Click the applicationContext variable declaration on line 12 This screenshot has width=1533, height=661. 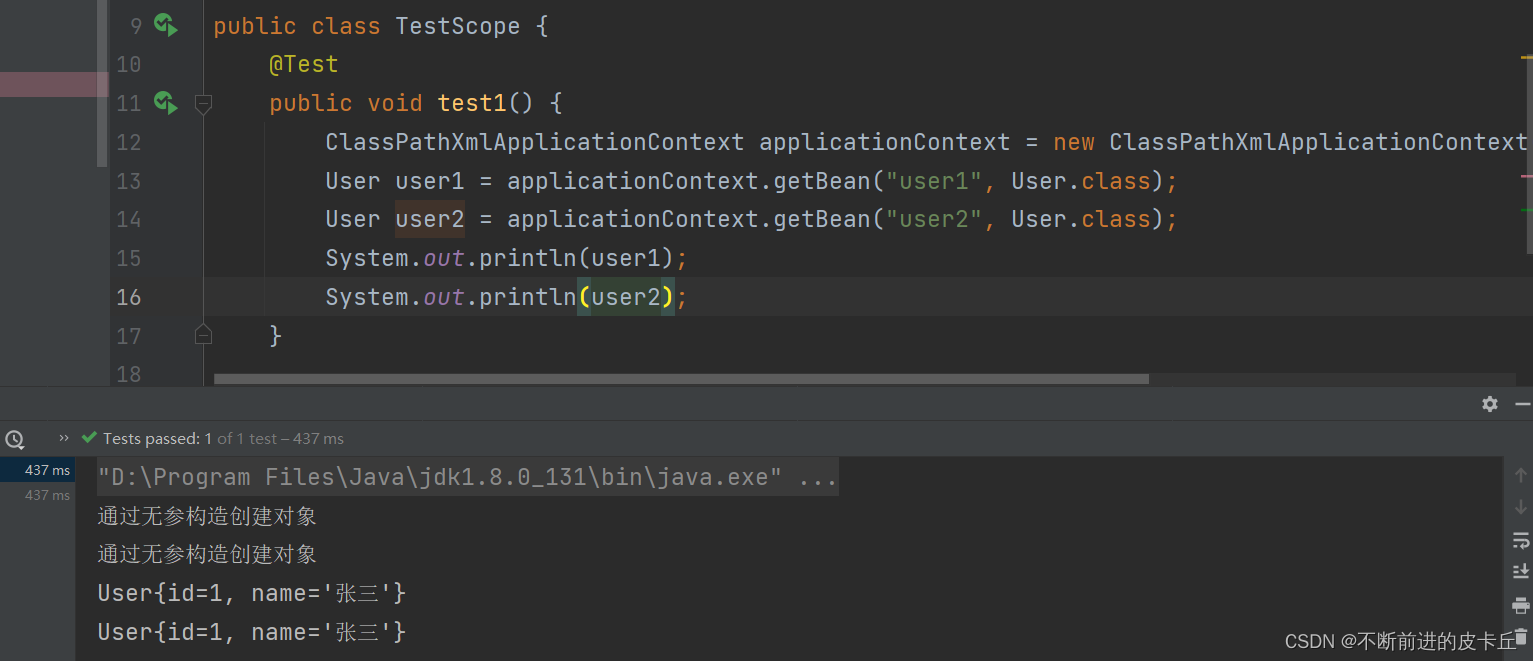pos(885,142)
